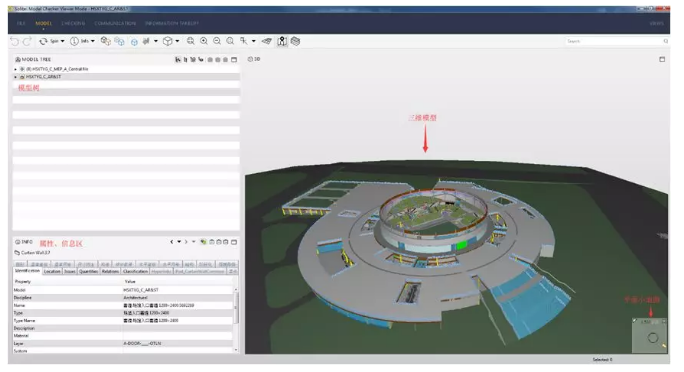
Task: Click the wireframe cube view icon
Action: [168, 41]
